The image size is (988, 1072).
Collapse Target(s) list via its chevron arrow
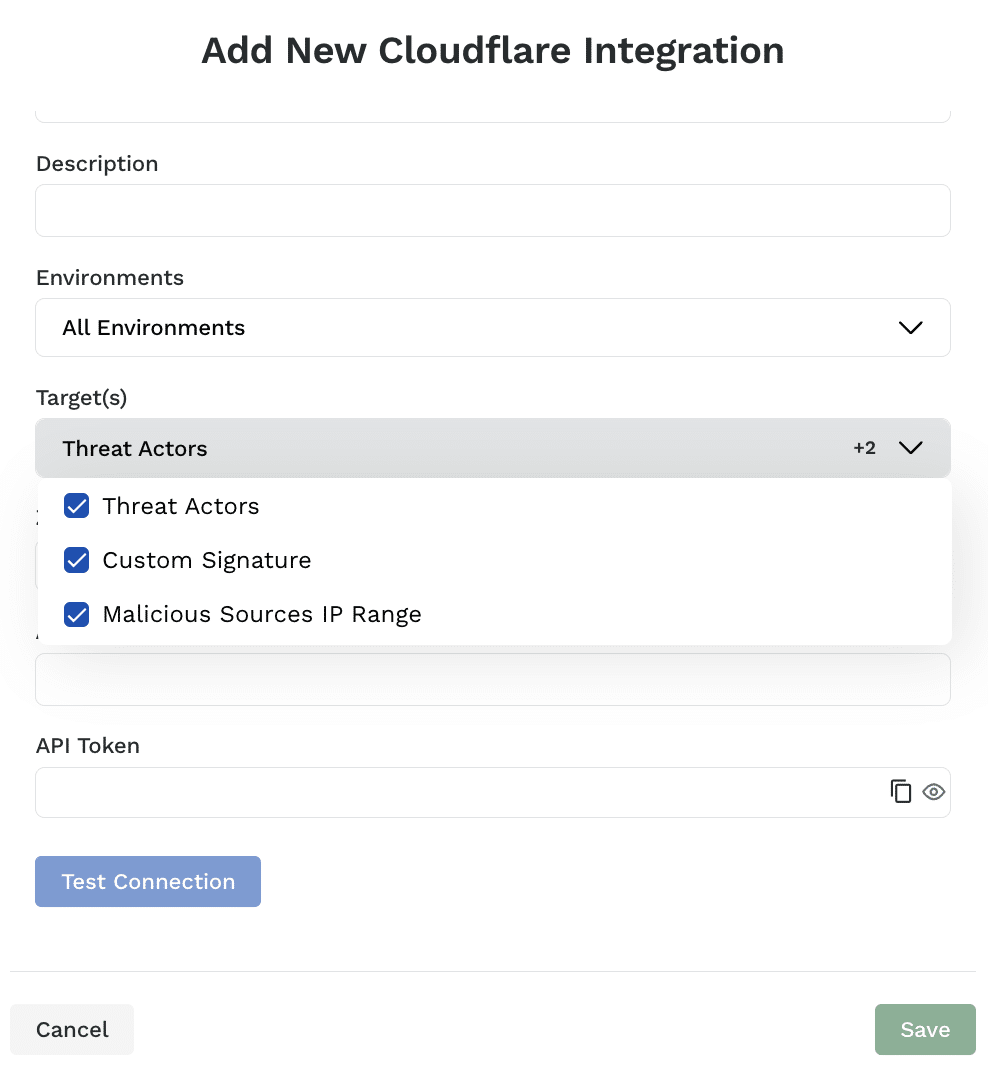coord(910,448)
